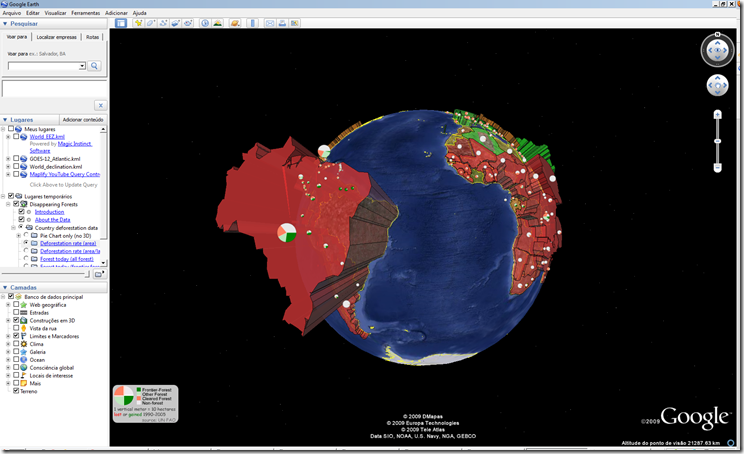The image size is (744, 454).
Task: Enable the Estradas layer checkbox
Action: [x=17, y=313]
